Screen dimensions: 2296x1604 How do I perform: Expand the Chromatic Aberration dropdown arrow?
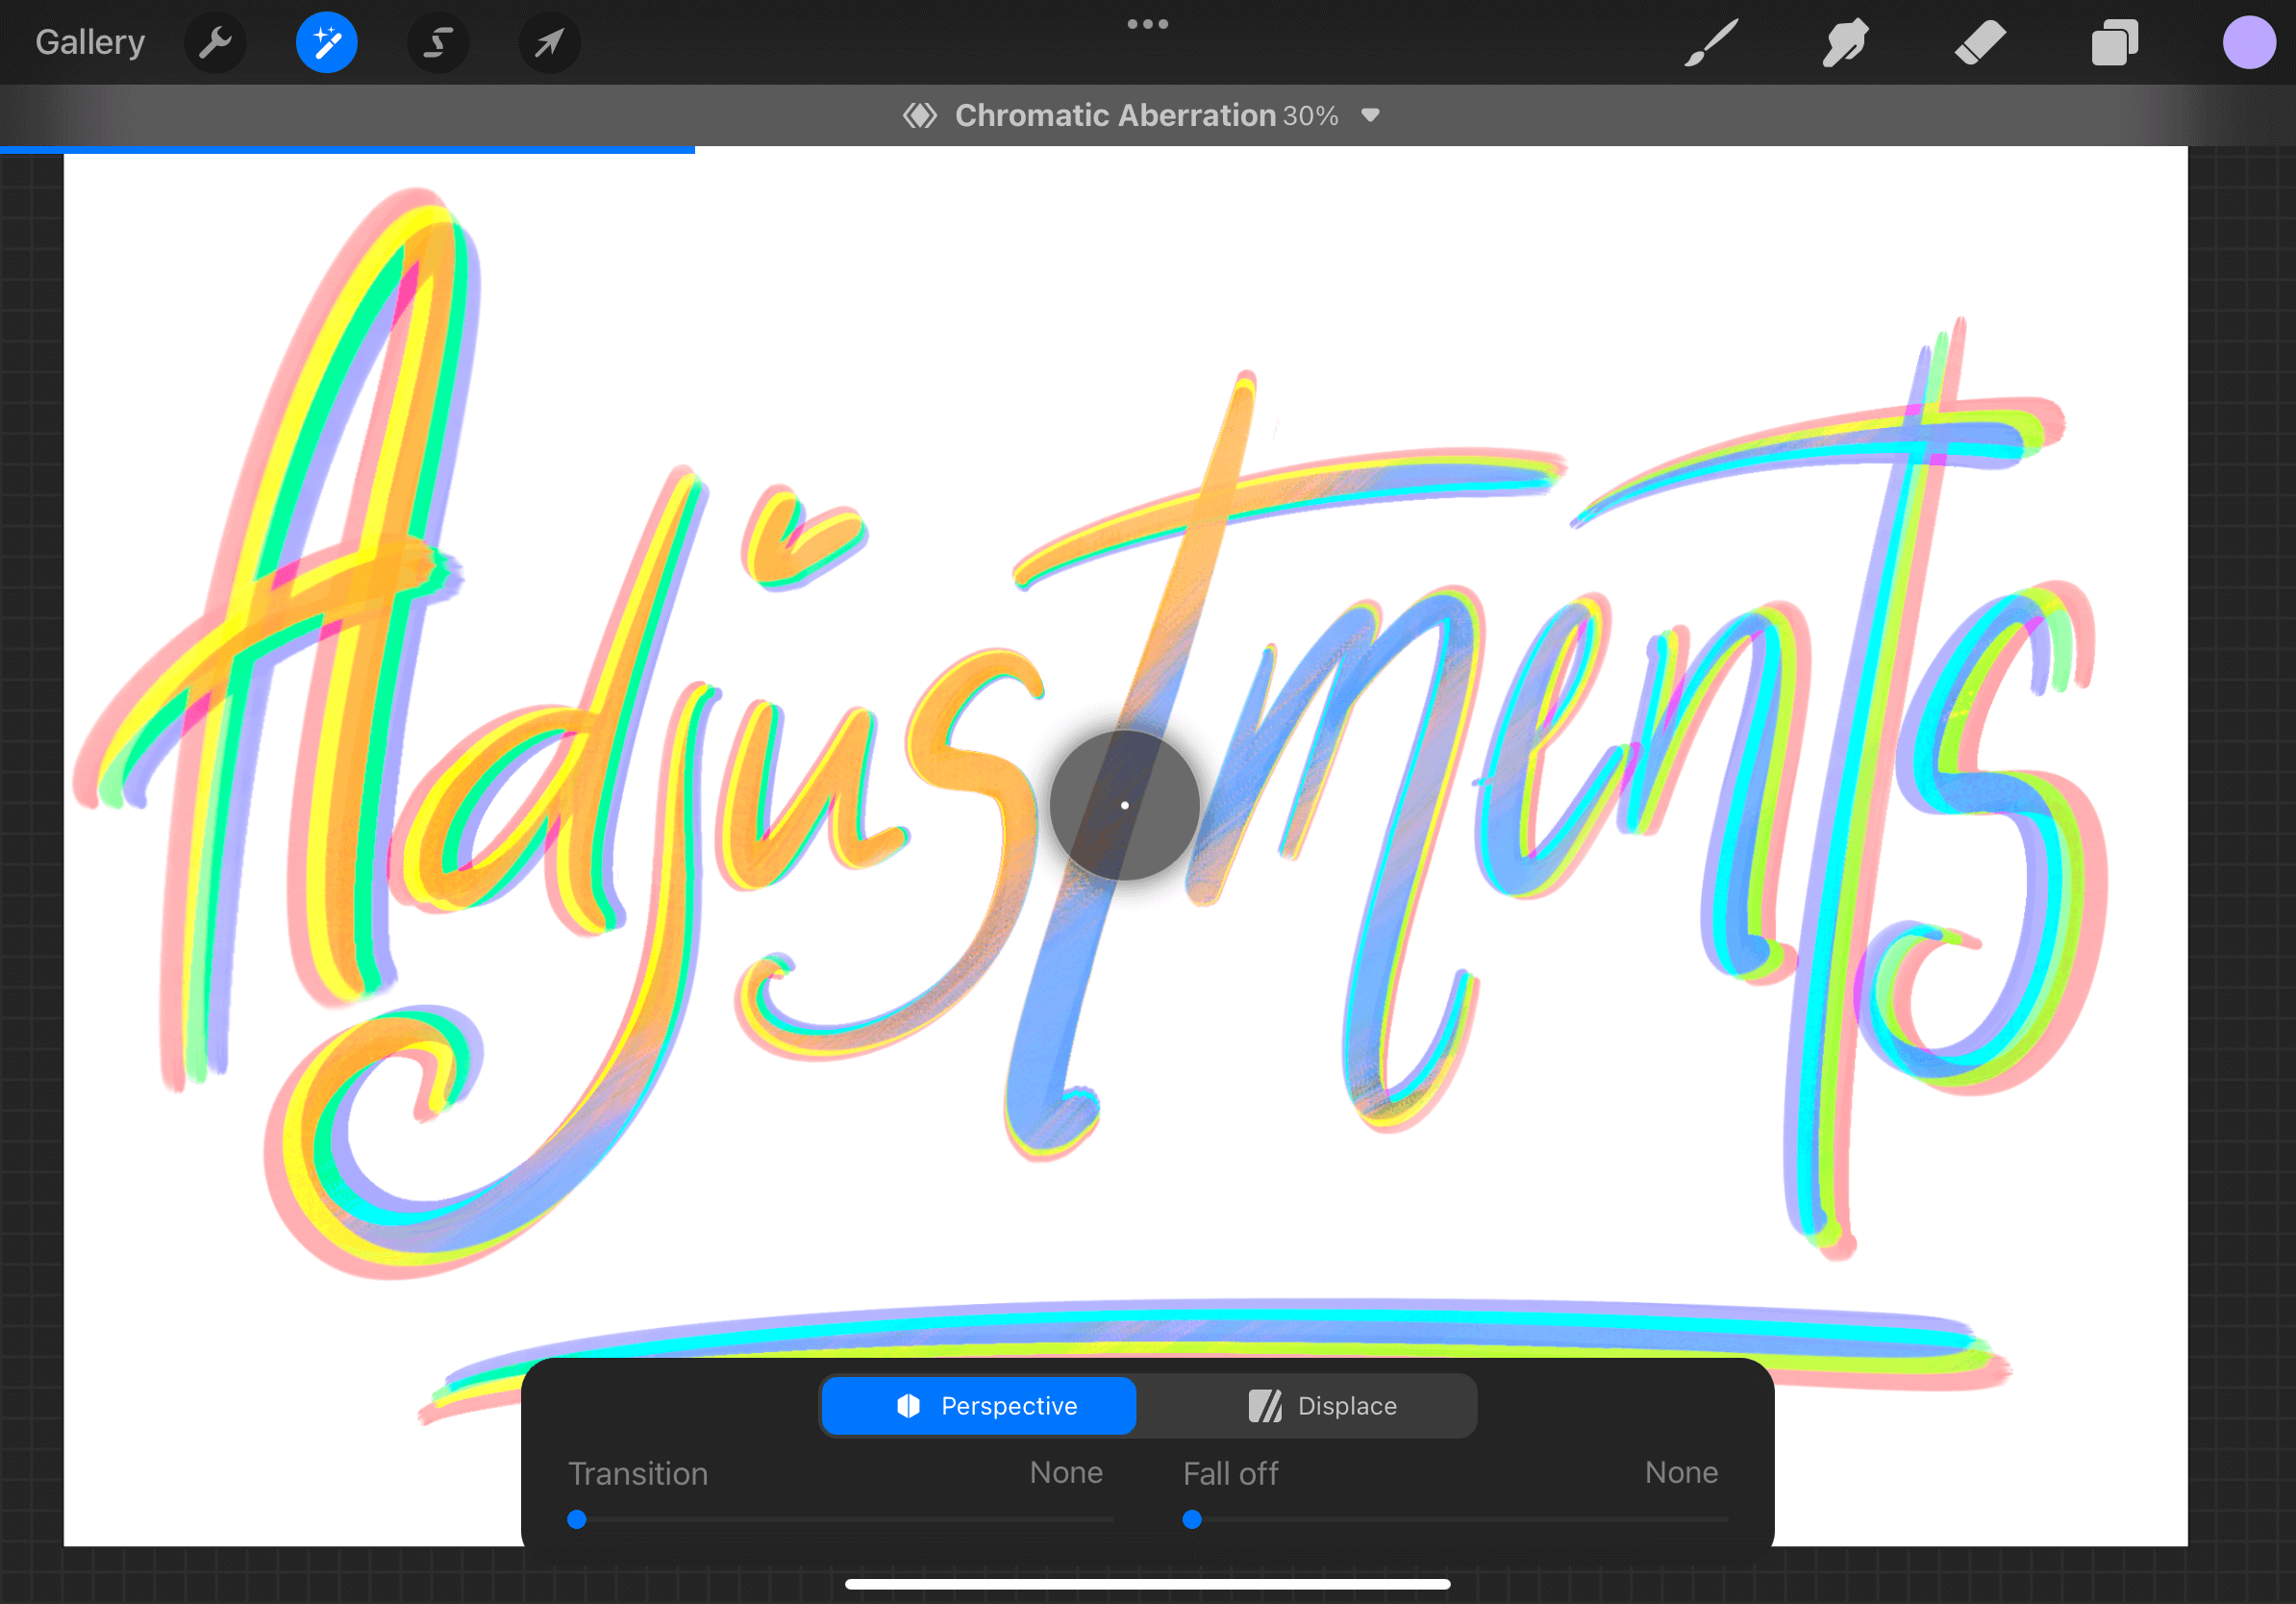(x=1371, y=115)
